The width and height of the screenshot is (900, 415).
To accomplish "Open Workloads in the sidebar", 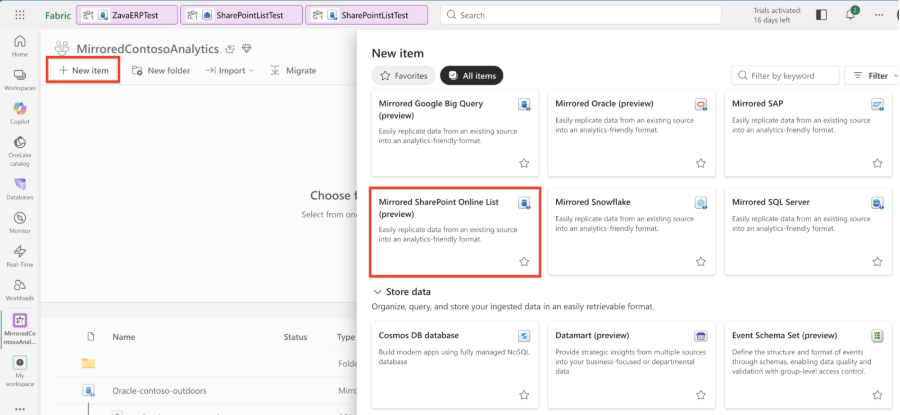I will coord(20,290).
